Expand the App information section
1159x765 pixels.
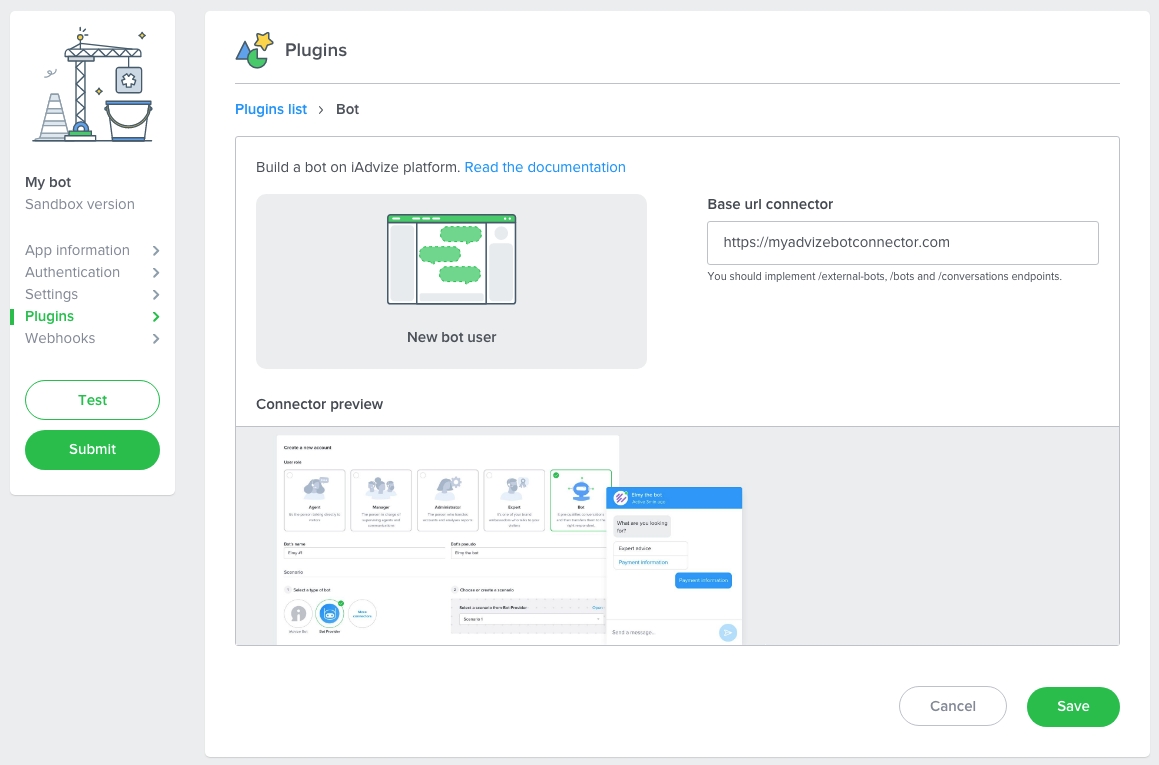(x=156, y=251)
